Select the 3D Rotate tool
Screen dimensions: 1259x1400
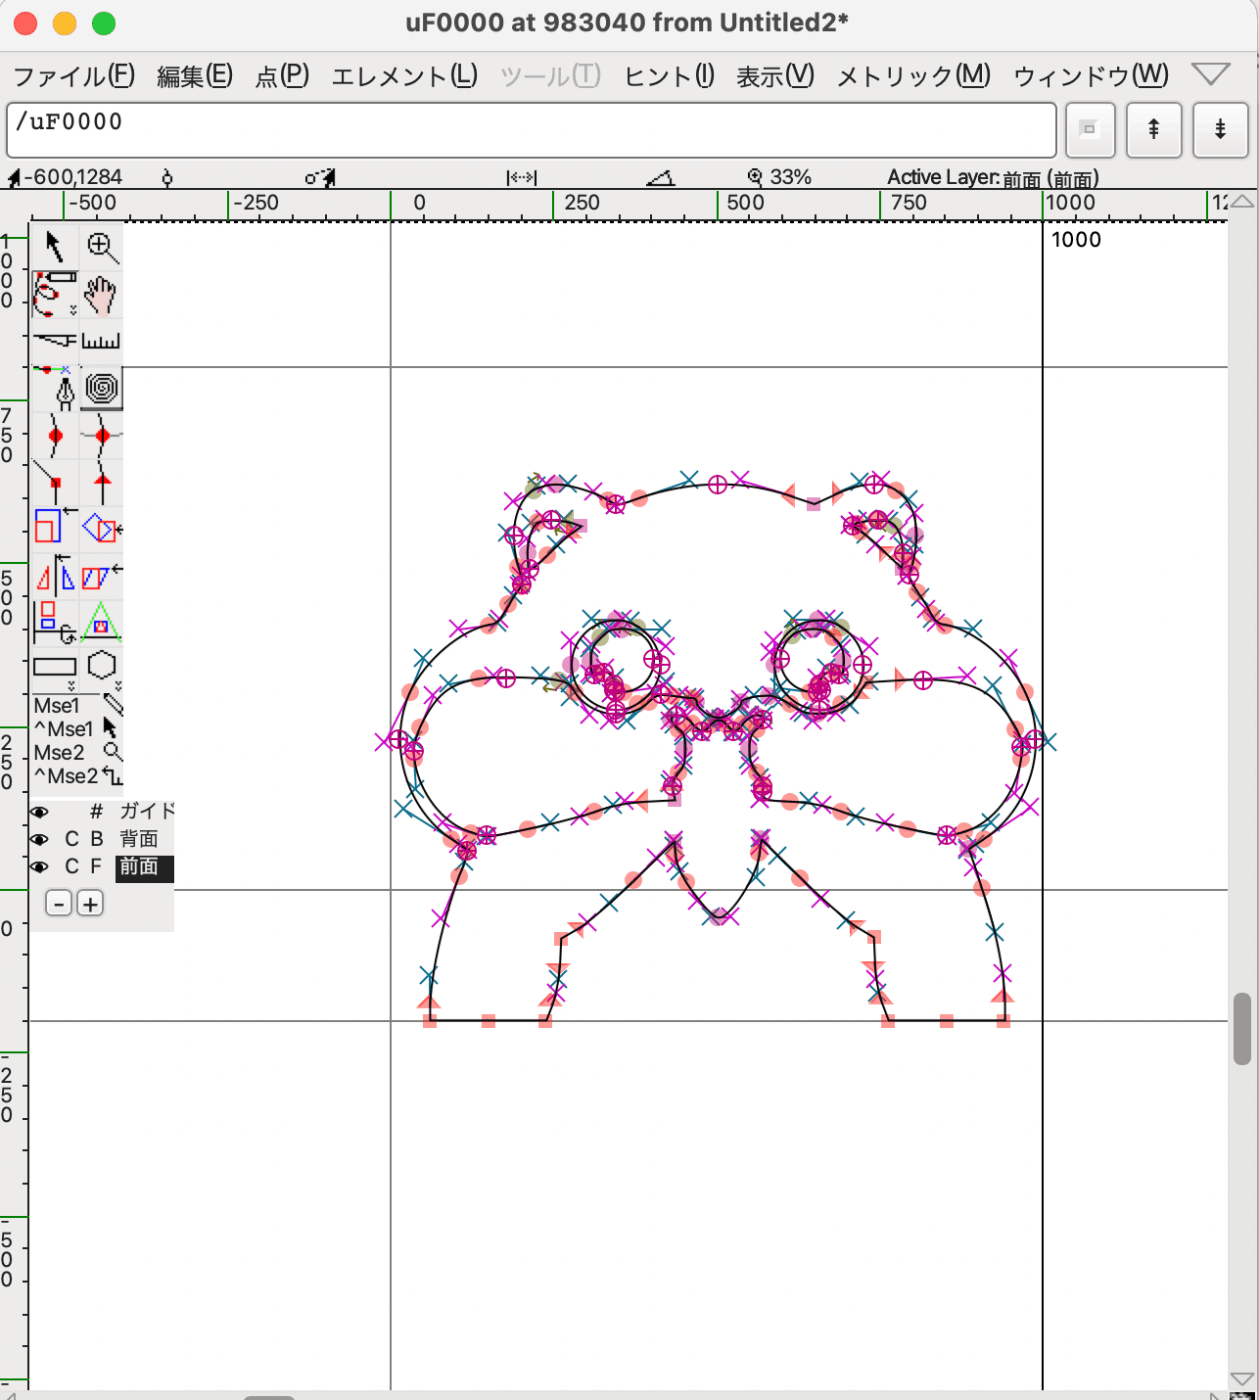(x=54, y=622)
